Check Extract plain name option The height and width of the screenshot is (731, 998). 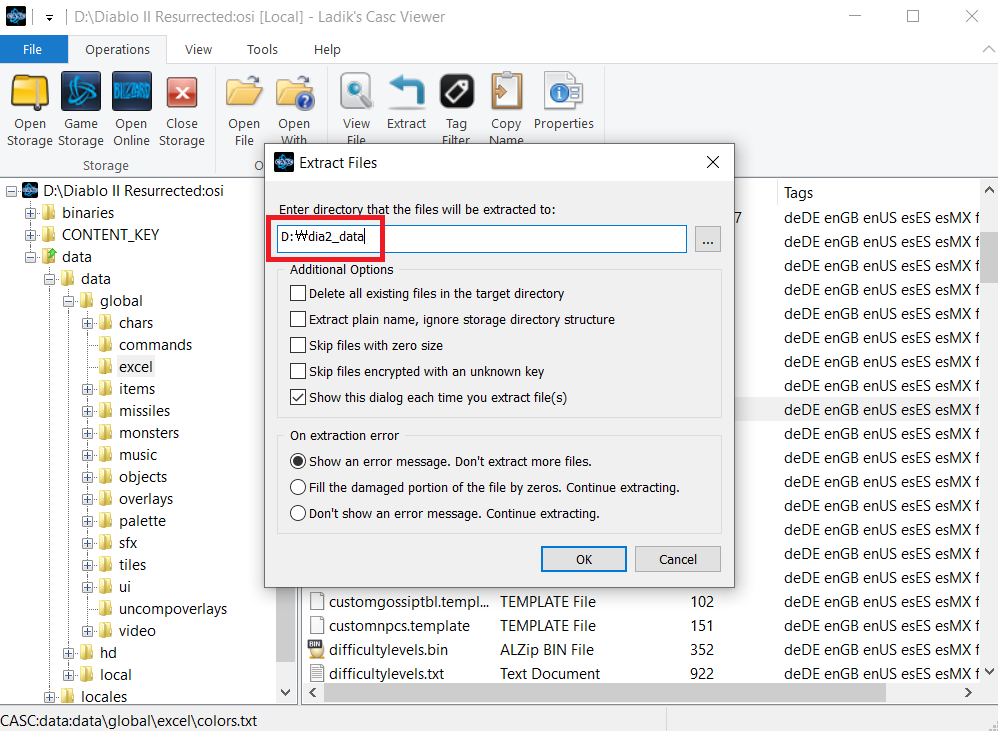tap(298, 319)
